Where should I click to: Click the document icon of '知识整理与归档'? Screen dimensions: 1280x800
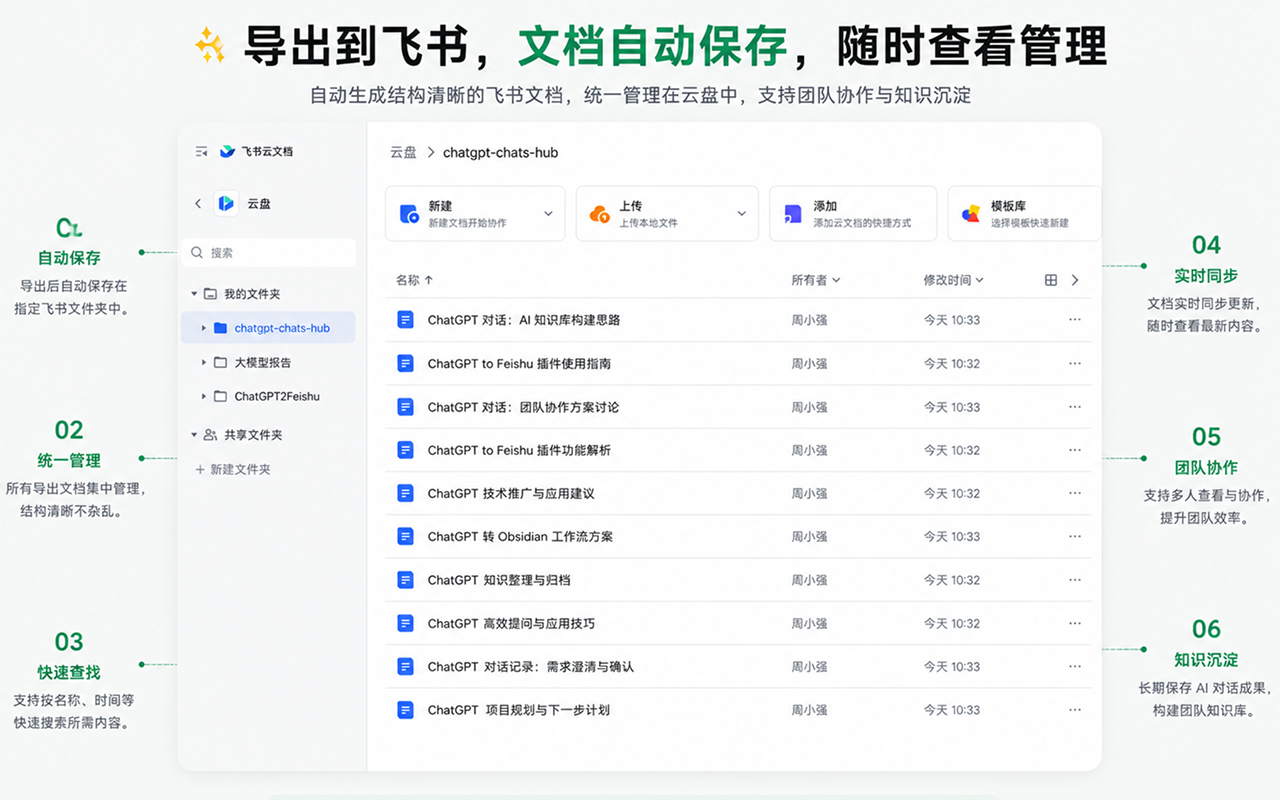coord(405,580)
